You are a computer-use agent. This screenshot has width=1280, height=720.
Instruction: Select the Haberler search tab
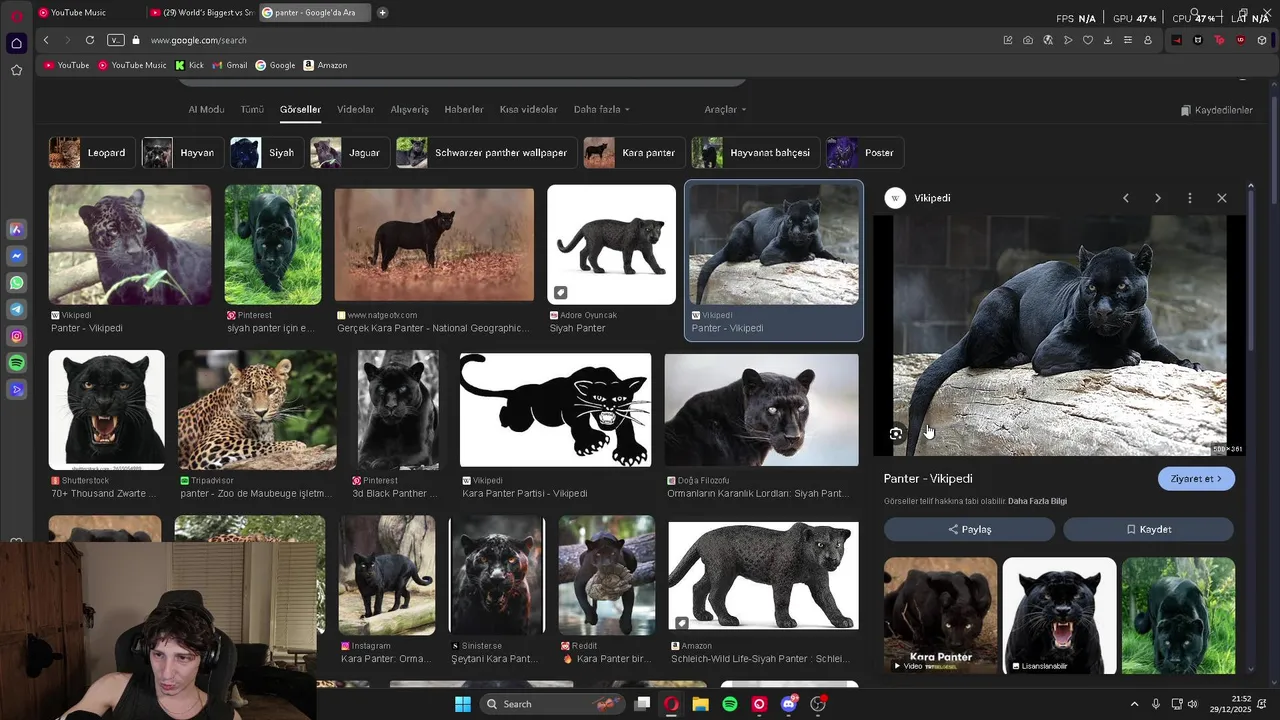[464, 109]
